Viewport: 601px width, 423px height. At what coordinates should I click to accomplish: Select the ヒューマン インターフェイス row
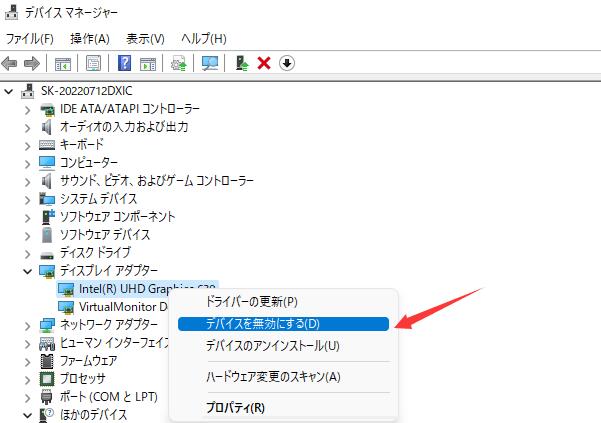[x=114, y=343]
